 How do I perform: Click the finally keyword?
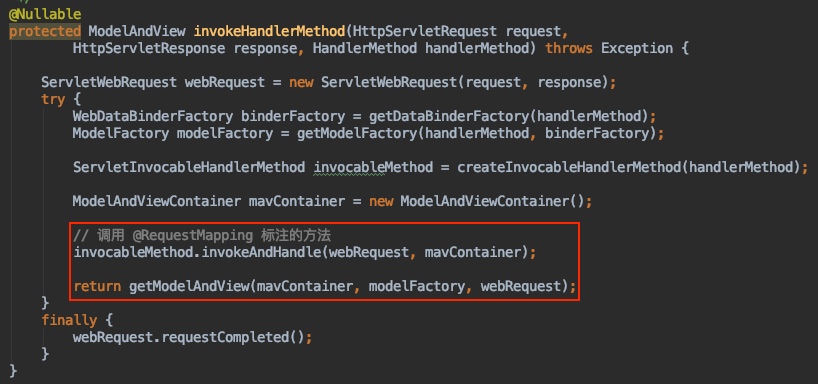(x=69, y=319)
